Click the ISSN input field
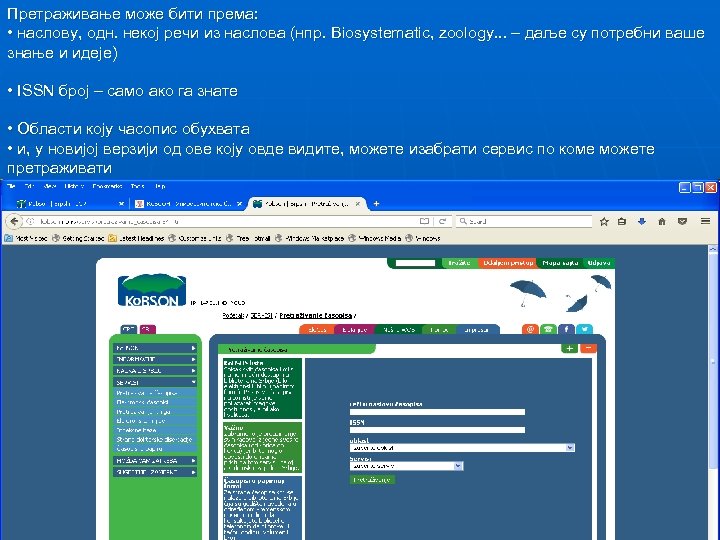Viewport: 720px width, 540px height. pyautogui.click(x=437, y=430)
